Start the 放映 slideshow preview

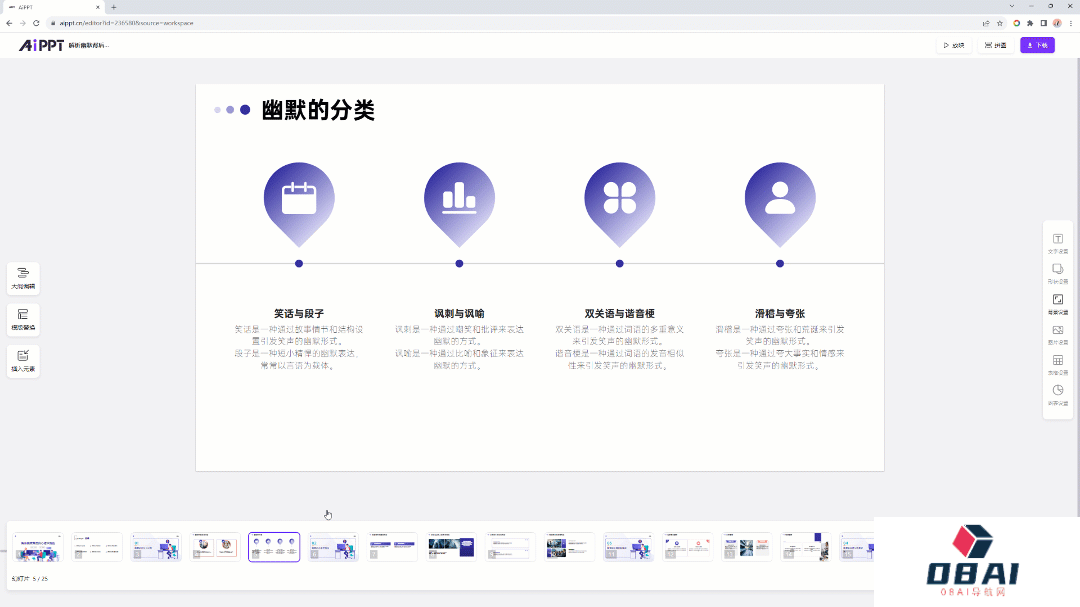953,45
